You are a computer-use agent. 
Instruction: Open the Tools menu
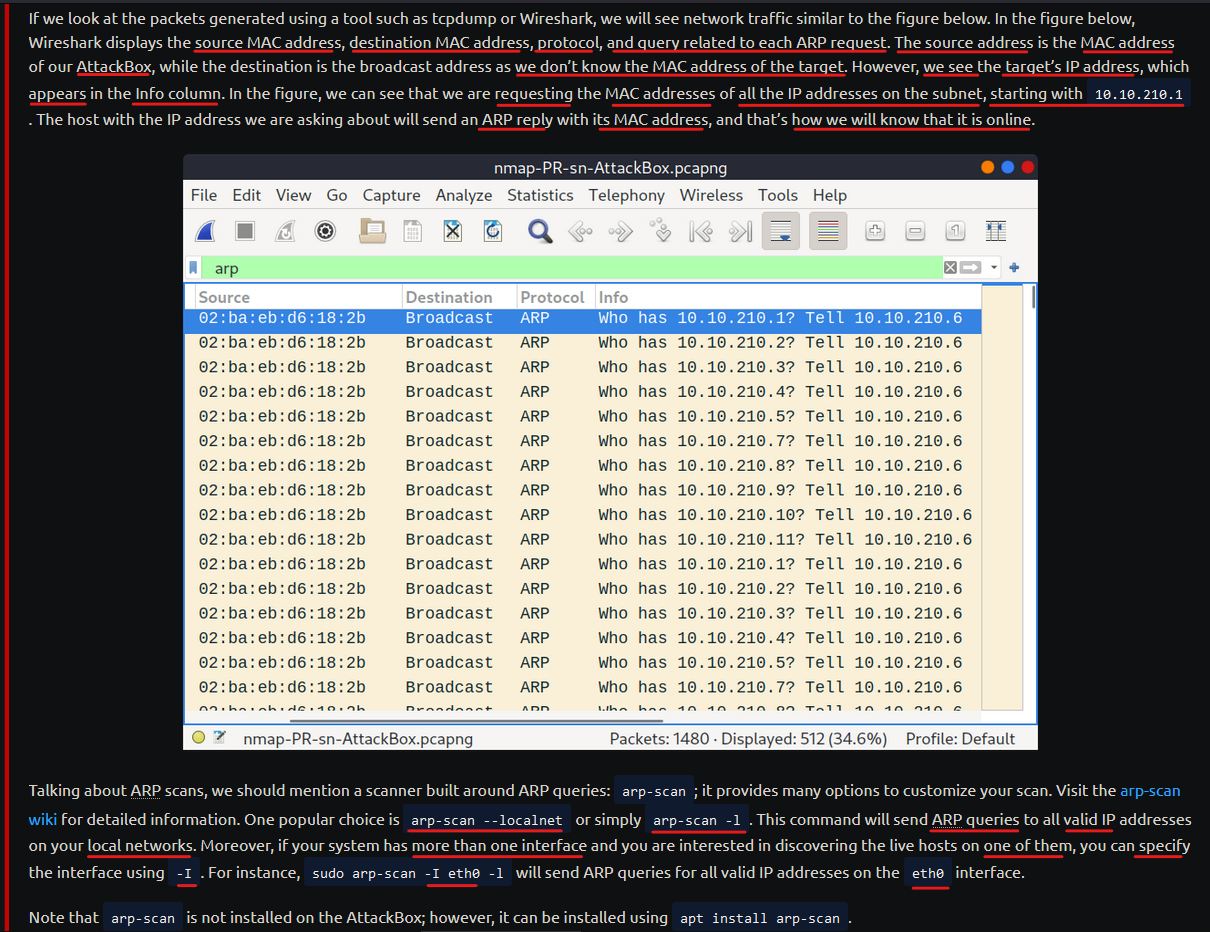778,195
